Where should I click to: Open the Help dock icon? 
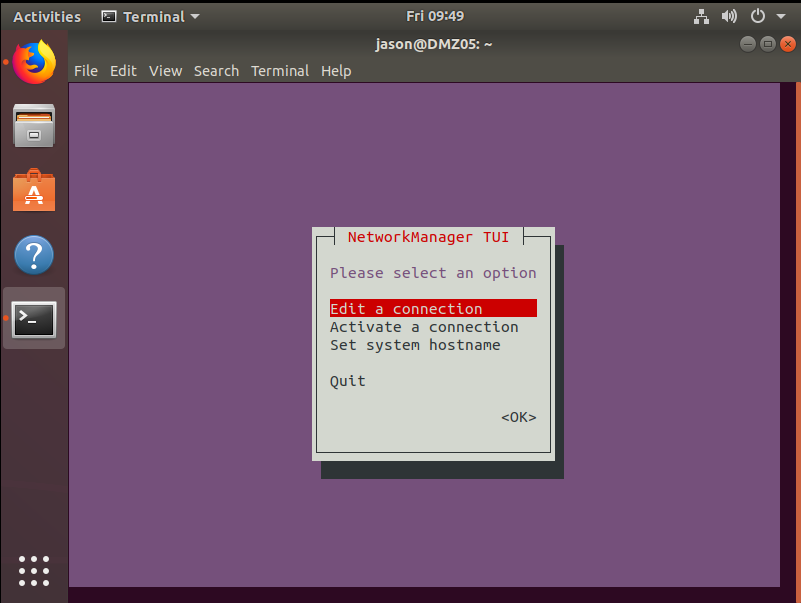click(x=34, y=254)
